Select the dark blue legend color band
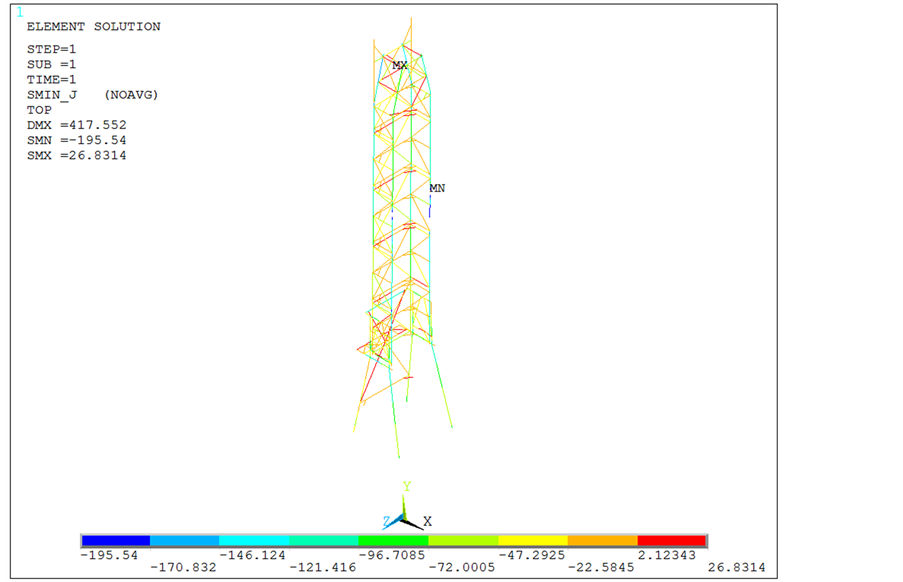Screen dimensions: 903x582 (x=116, y=541)
